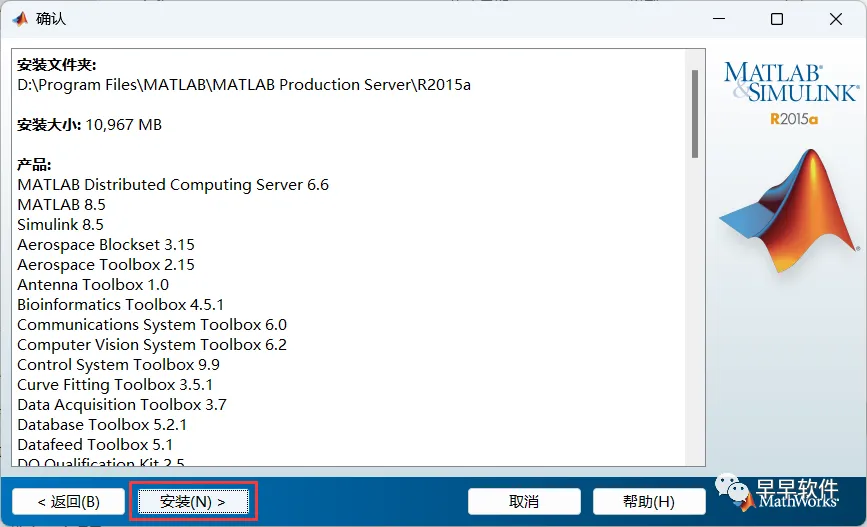
Task: Click the Simulink 8.5 product line
Action: point(60,225)
